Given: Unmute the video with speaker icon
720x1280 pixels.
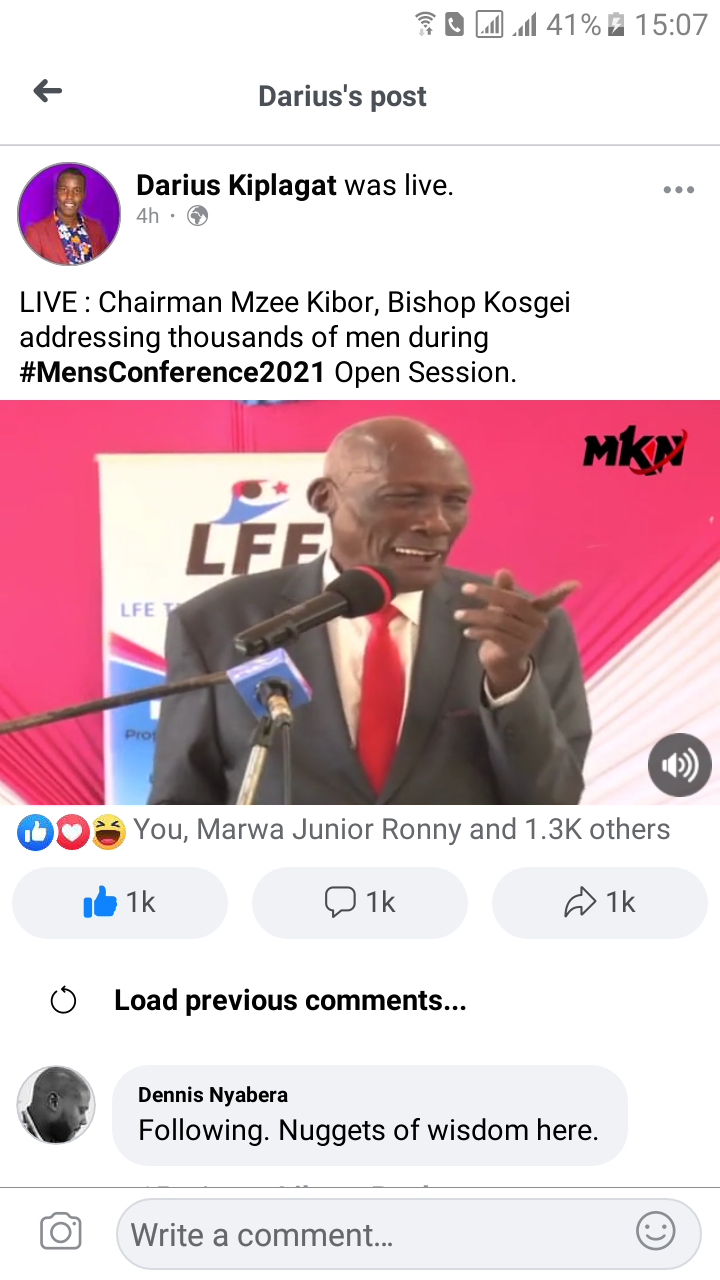Looking at the screenshot, I should [680, 765].
